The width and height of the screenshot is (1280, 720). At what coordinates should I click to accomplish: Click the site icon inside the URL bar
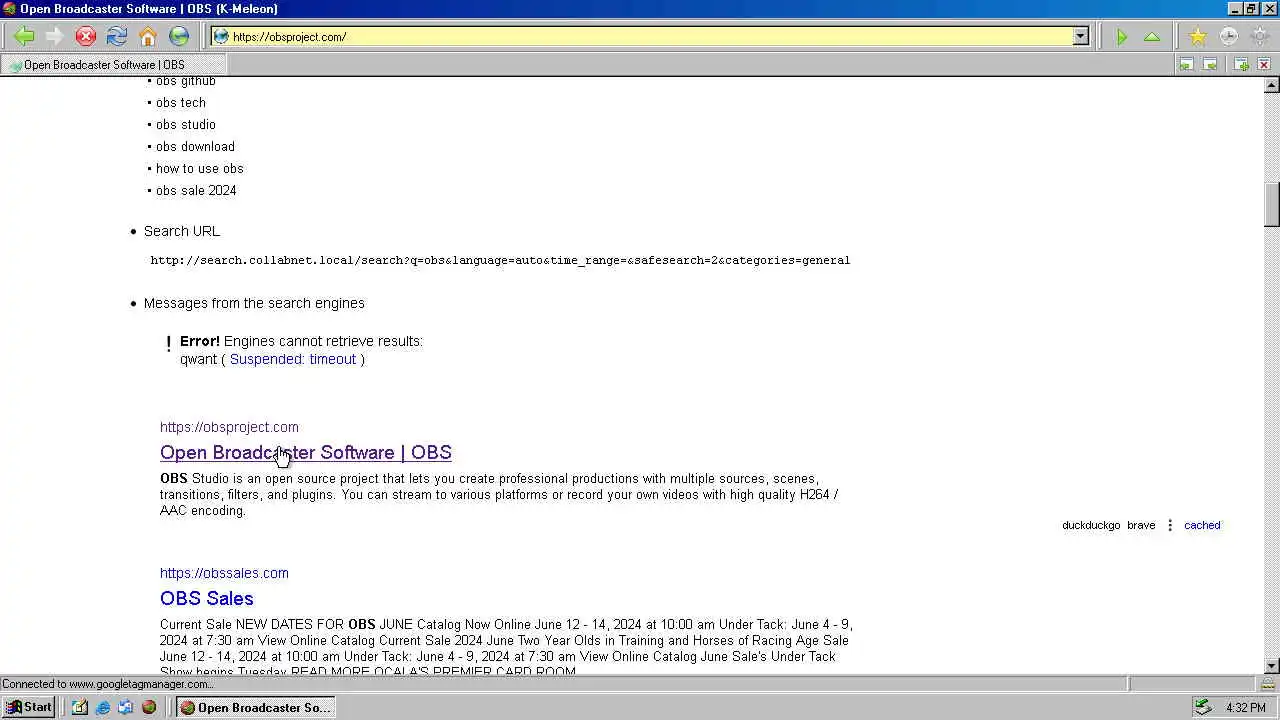tap(222, 37)
